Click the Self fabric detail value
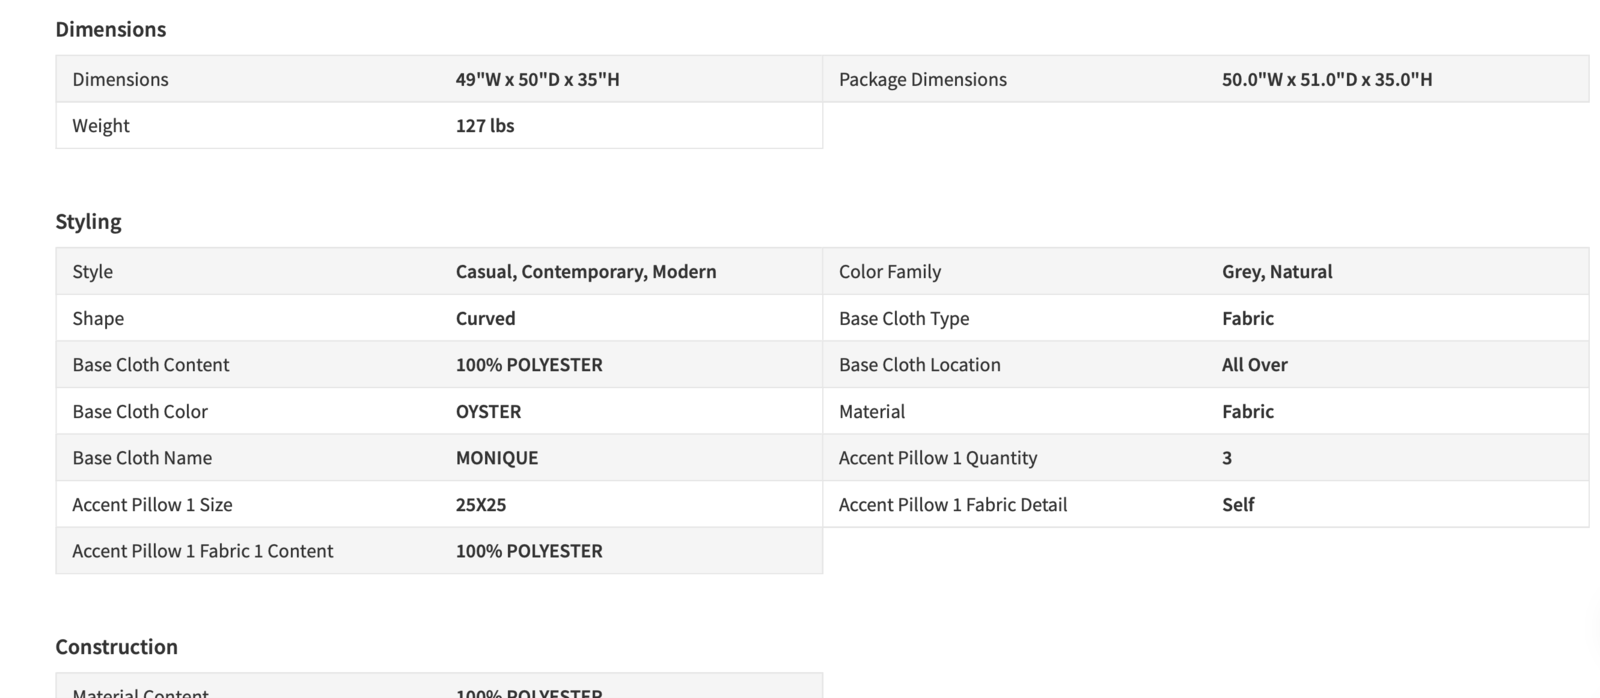 1237,504
